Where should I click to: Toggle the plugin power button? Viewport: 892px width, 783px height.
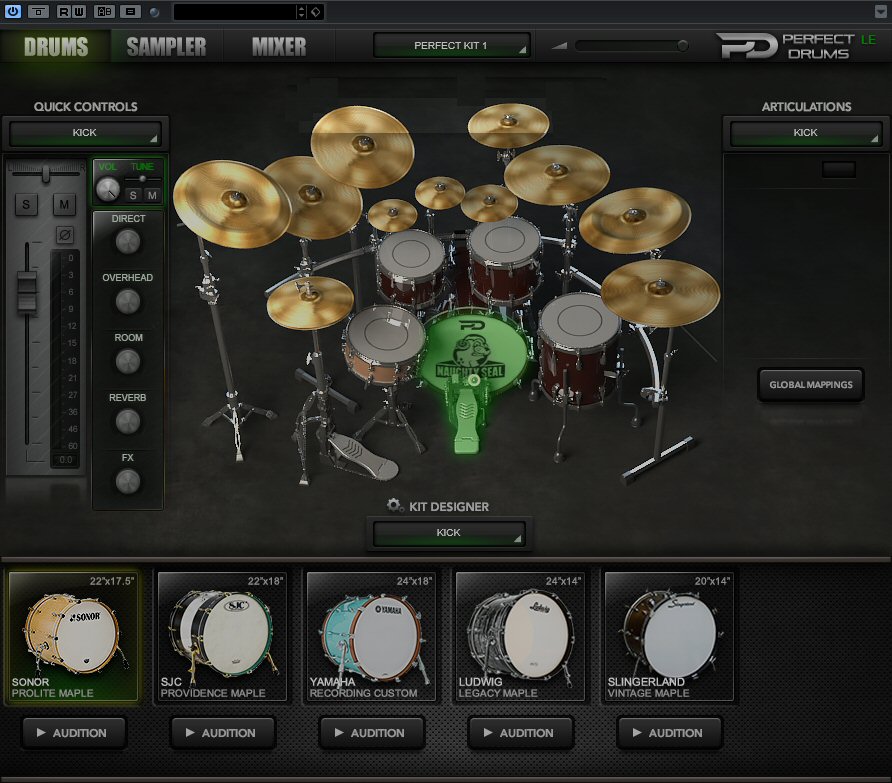[x=13, y=11]
